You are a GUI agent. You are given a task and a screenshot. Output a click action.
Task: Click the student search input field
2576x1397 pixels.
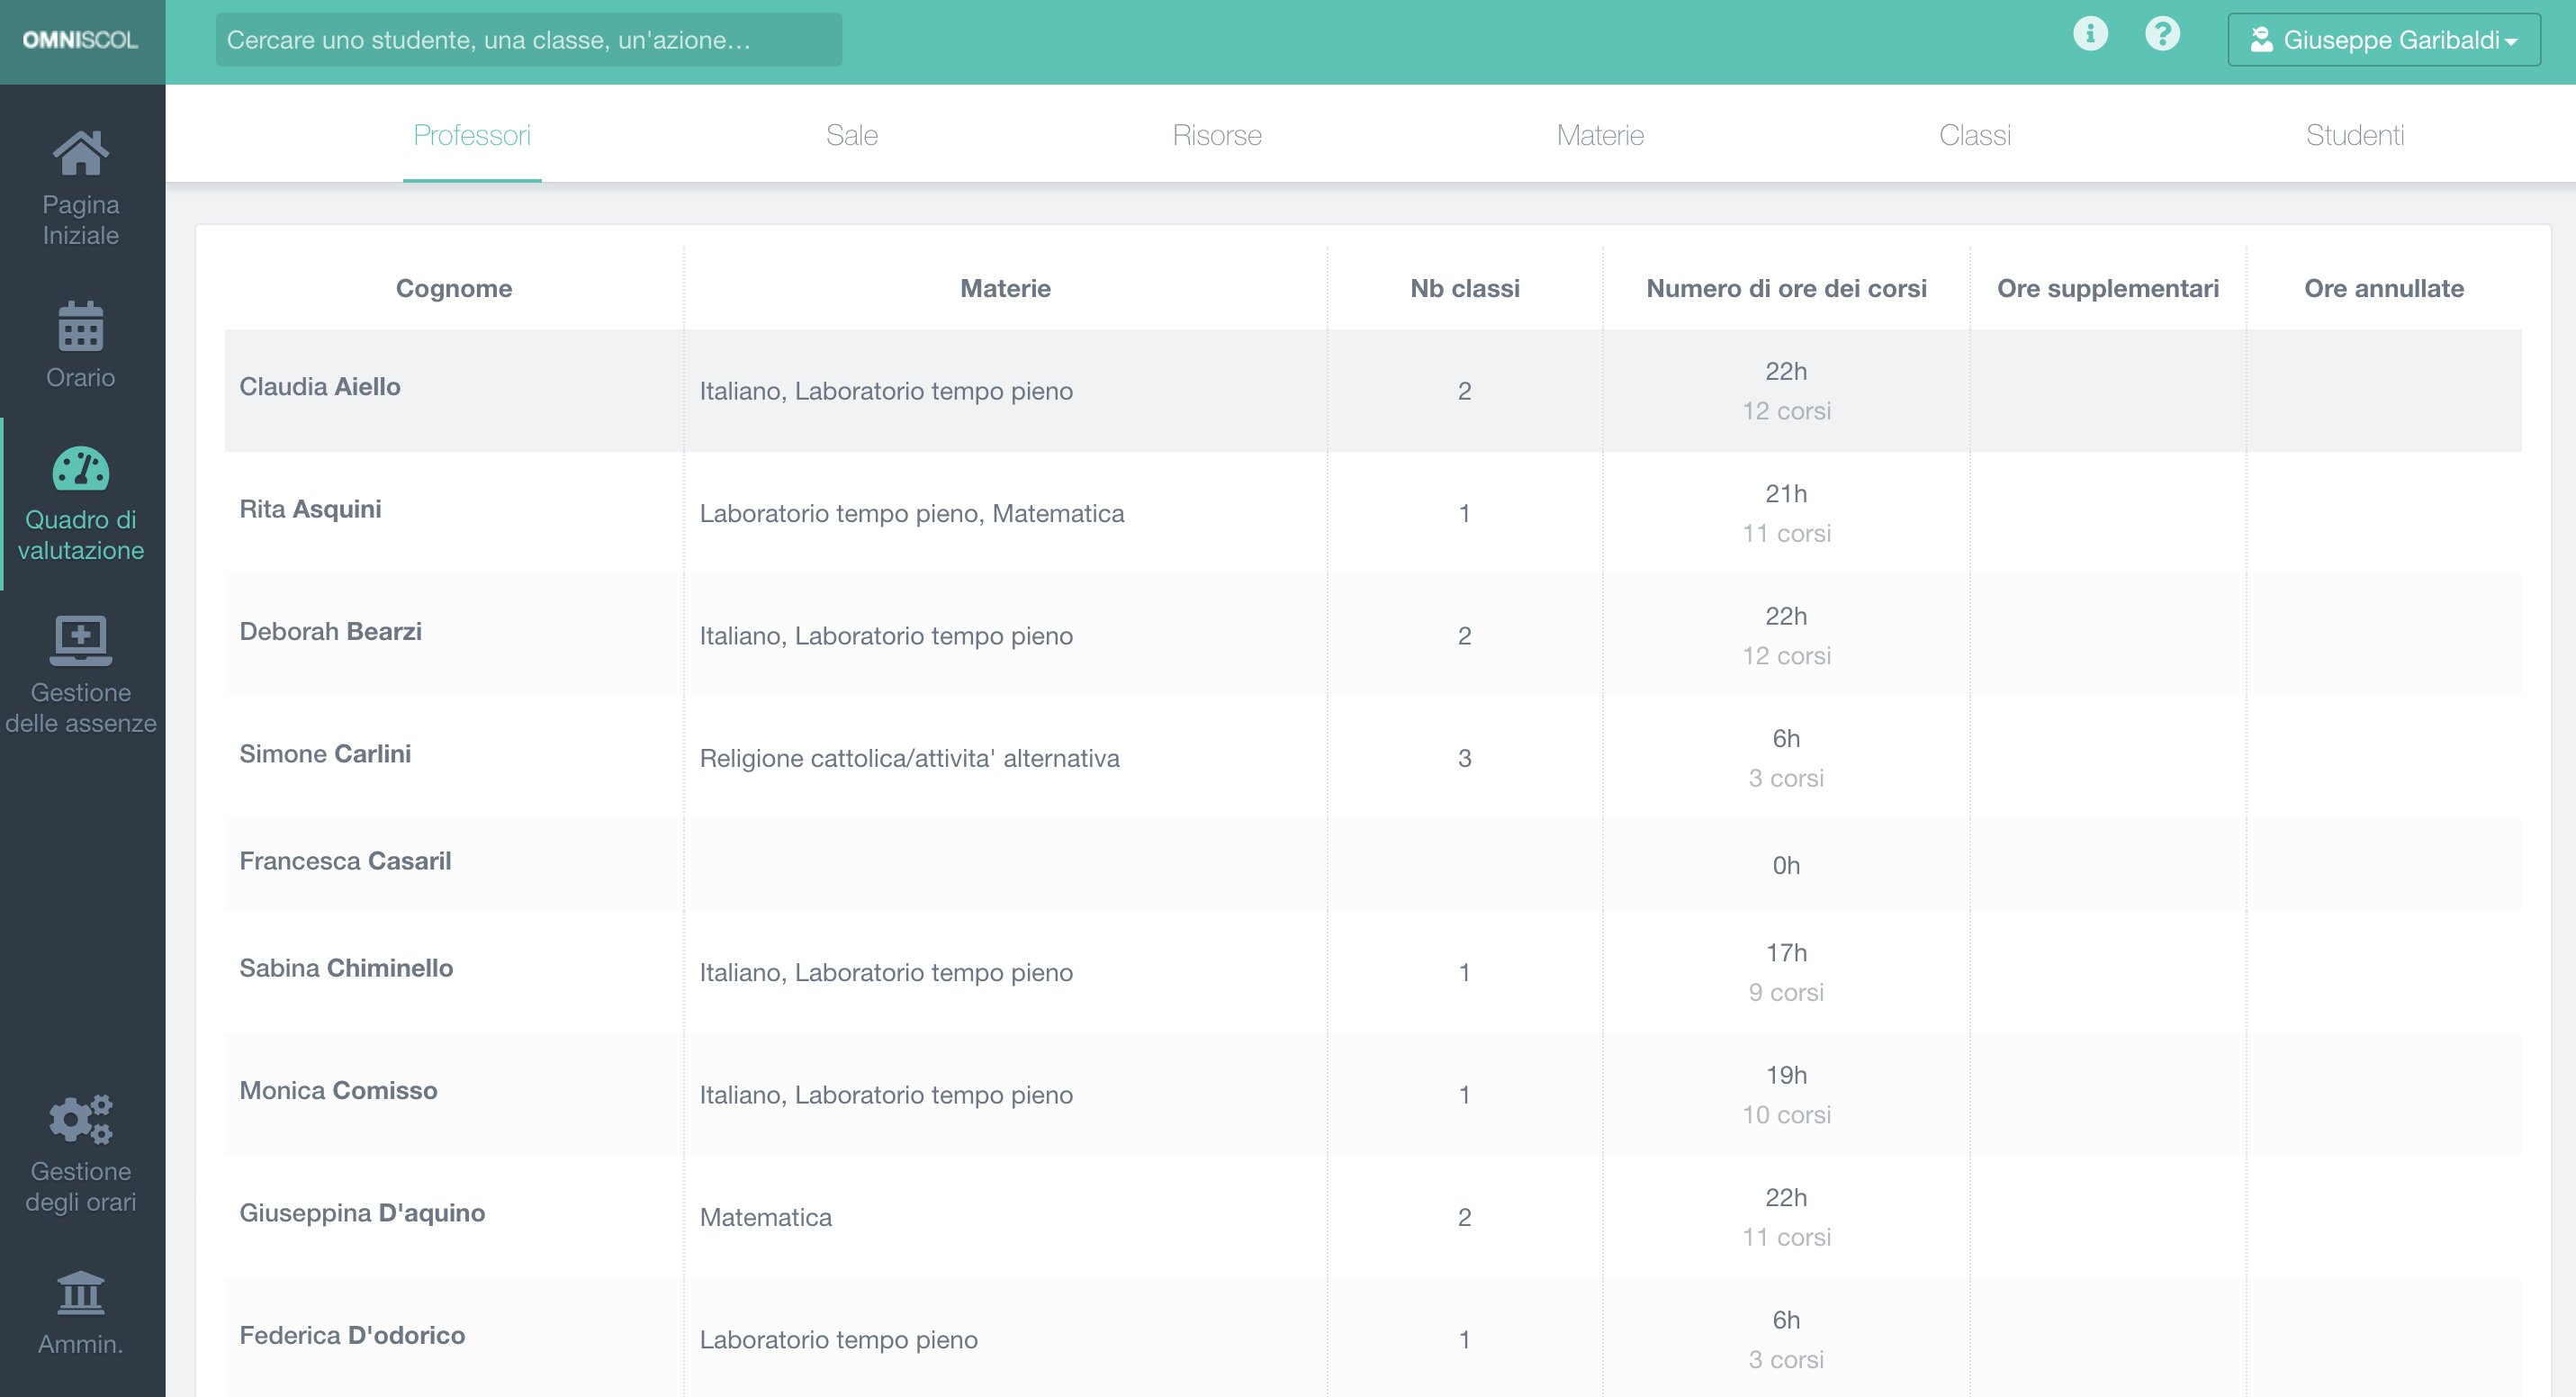(528, 40)
